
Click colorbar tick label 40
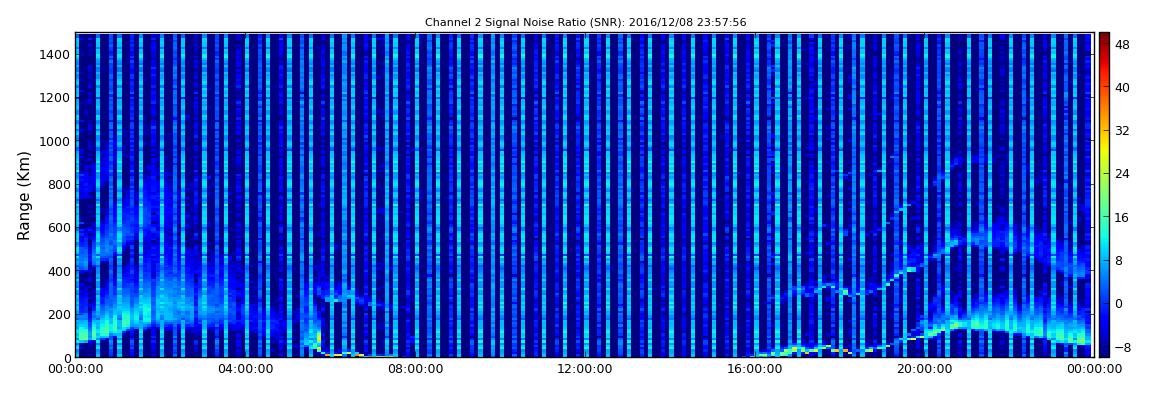tap(1123, 87)
